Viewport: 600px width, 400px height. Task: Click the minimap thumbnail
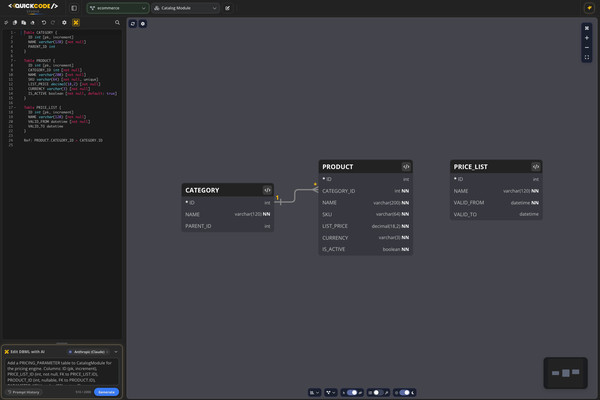[566, 373]
